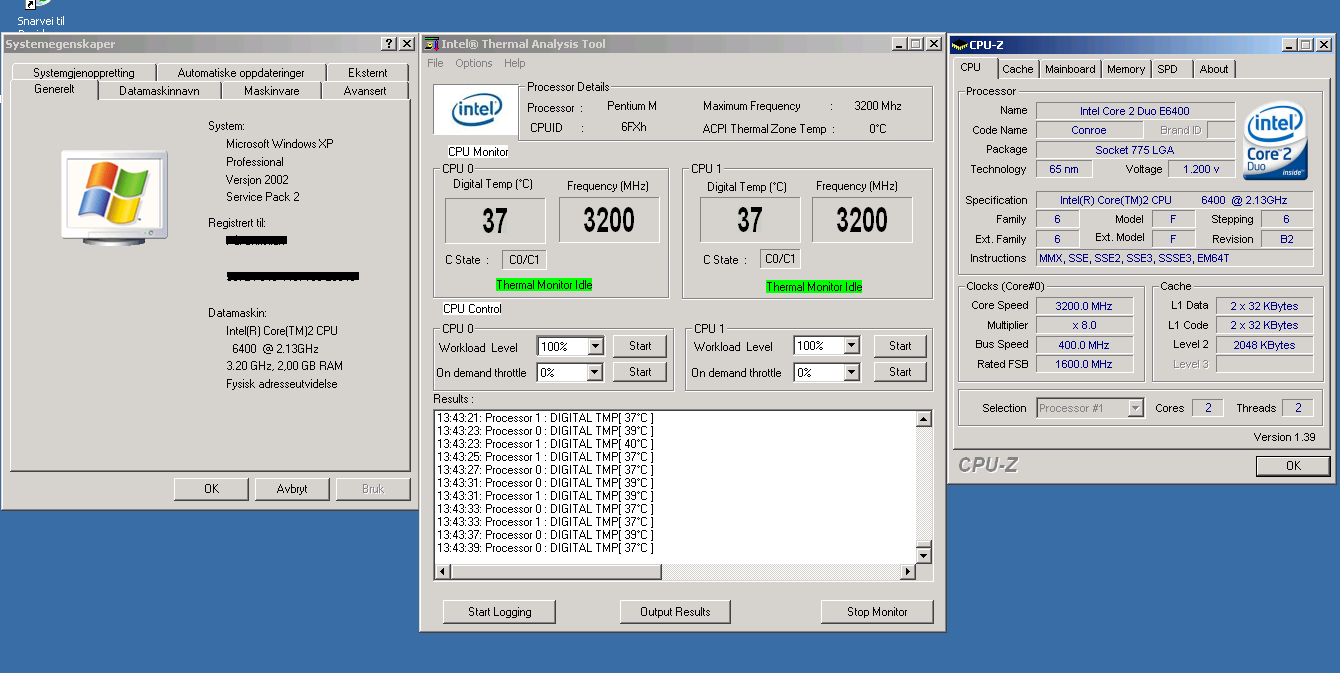1340x673 pixels.
Task: Click the Instructions MMX, SSE list field
Action: coord(1175,258)
